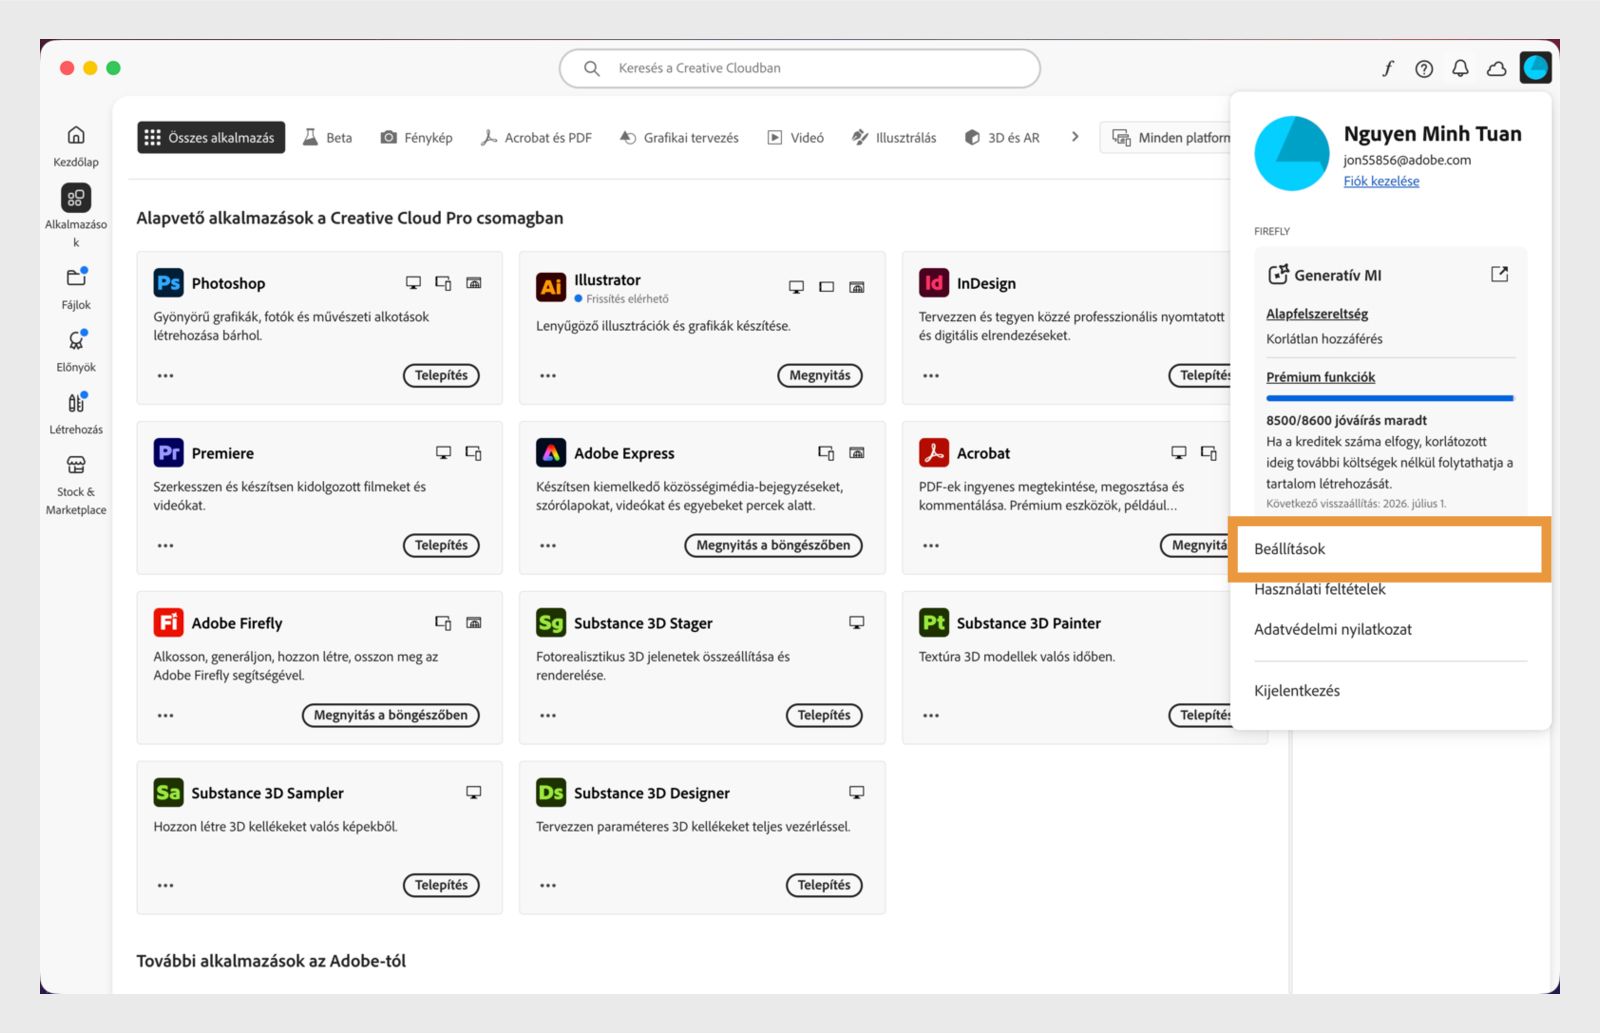The width and height of the screenshot is (1600, 1034).
Task: Click the Prémium funkciók link
Action: coord(1320,377)
